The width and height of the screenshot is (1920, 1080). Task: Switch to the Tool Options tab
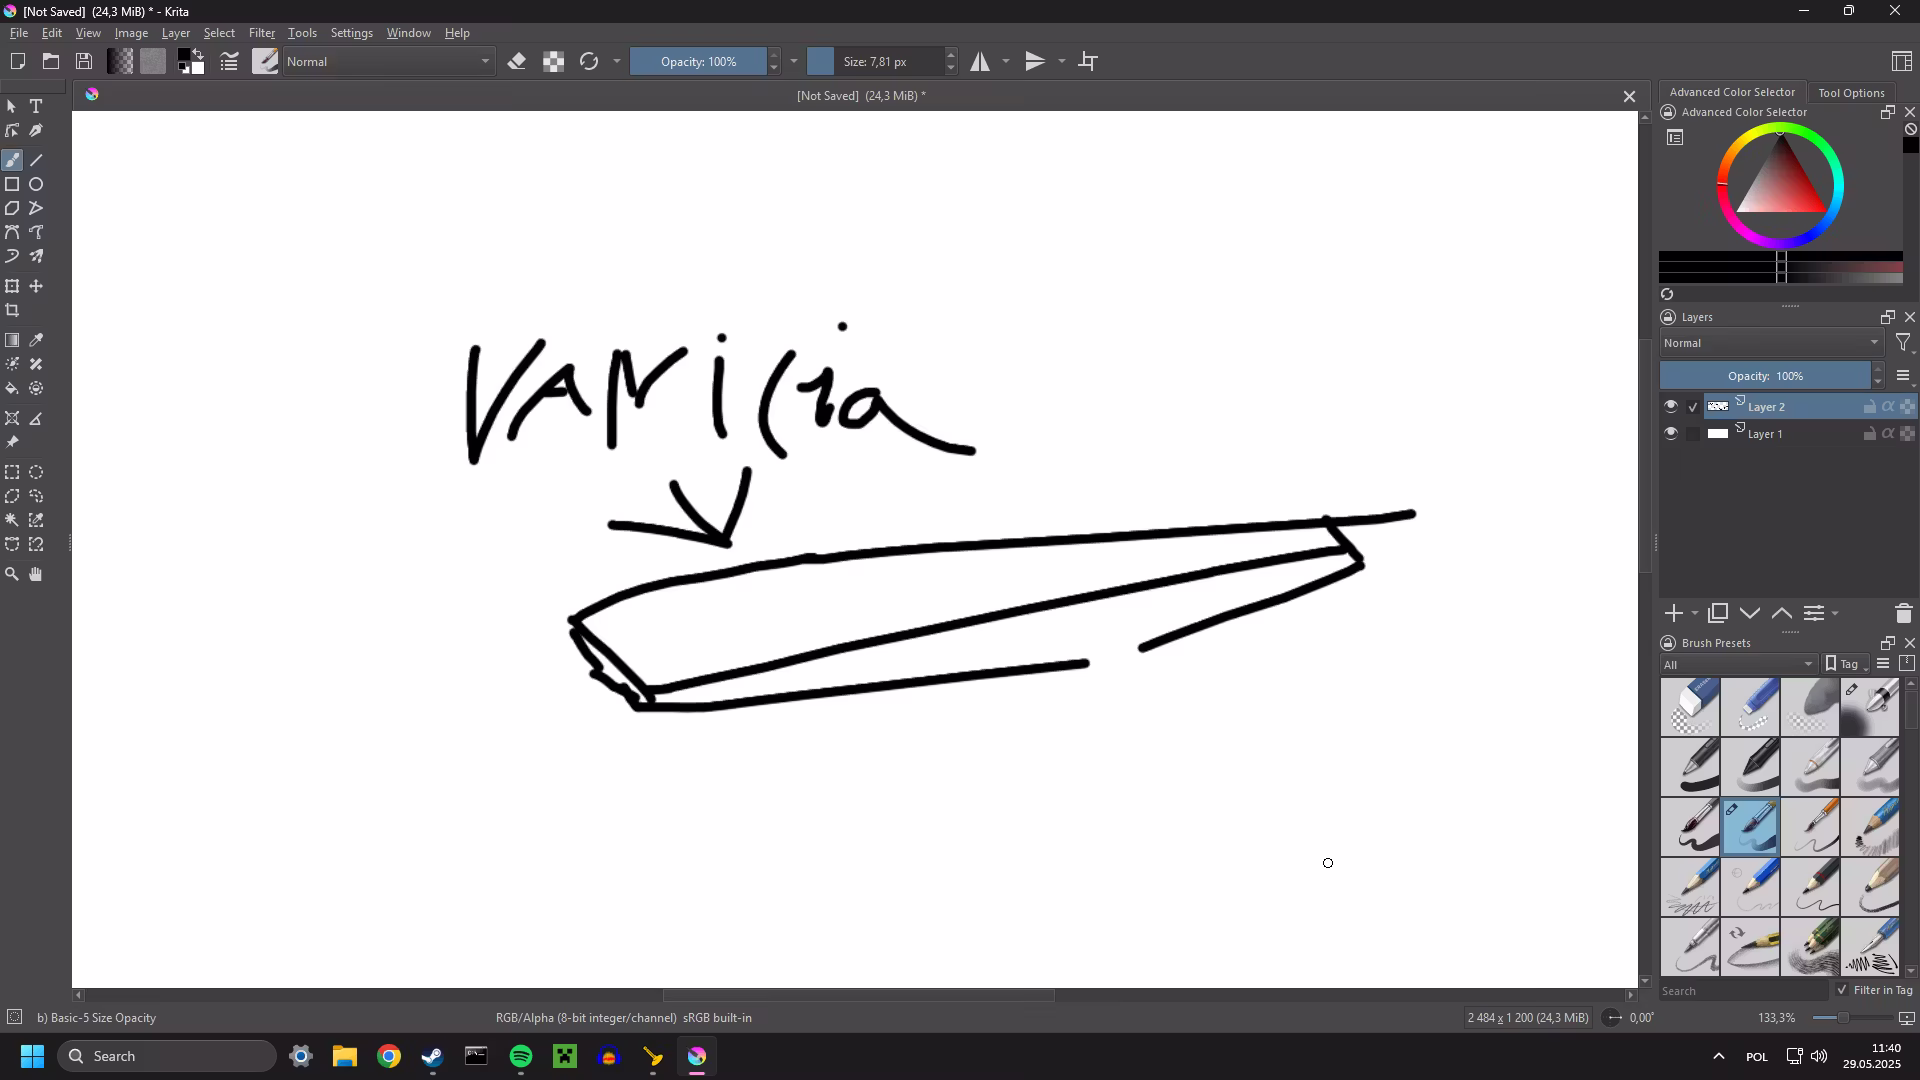coord(1850,92)
